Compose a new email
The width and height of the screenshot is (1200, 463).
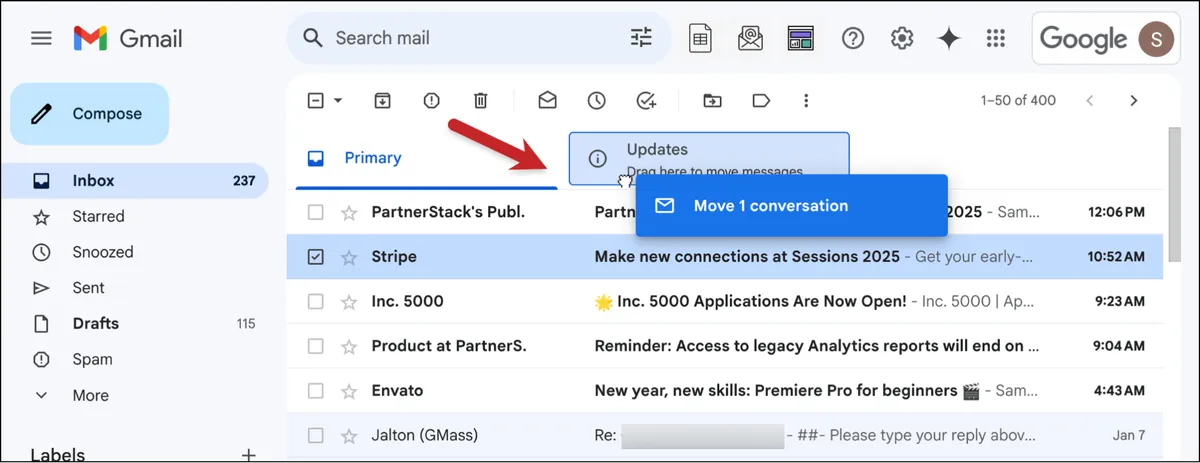(x=90, y=114)
